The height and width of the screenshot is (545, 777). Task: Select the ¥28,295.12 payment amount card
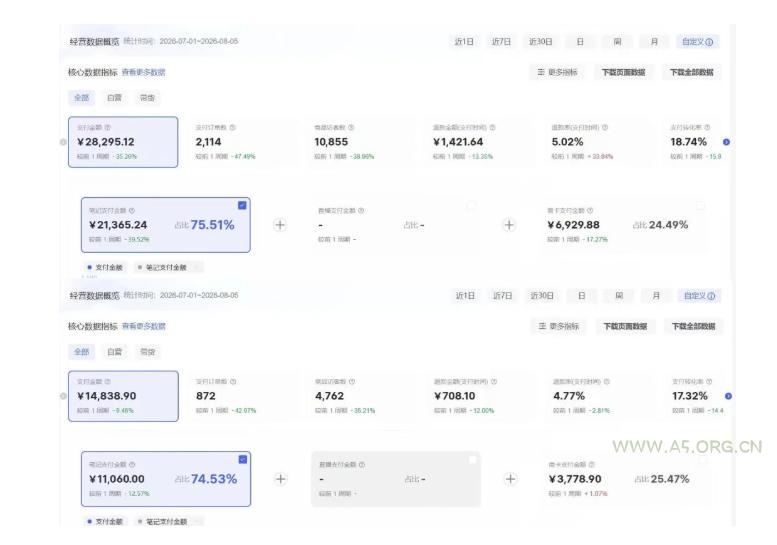123,142
